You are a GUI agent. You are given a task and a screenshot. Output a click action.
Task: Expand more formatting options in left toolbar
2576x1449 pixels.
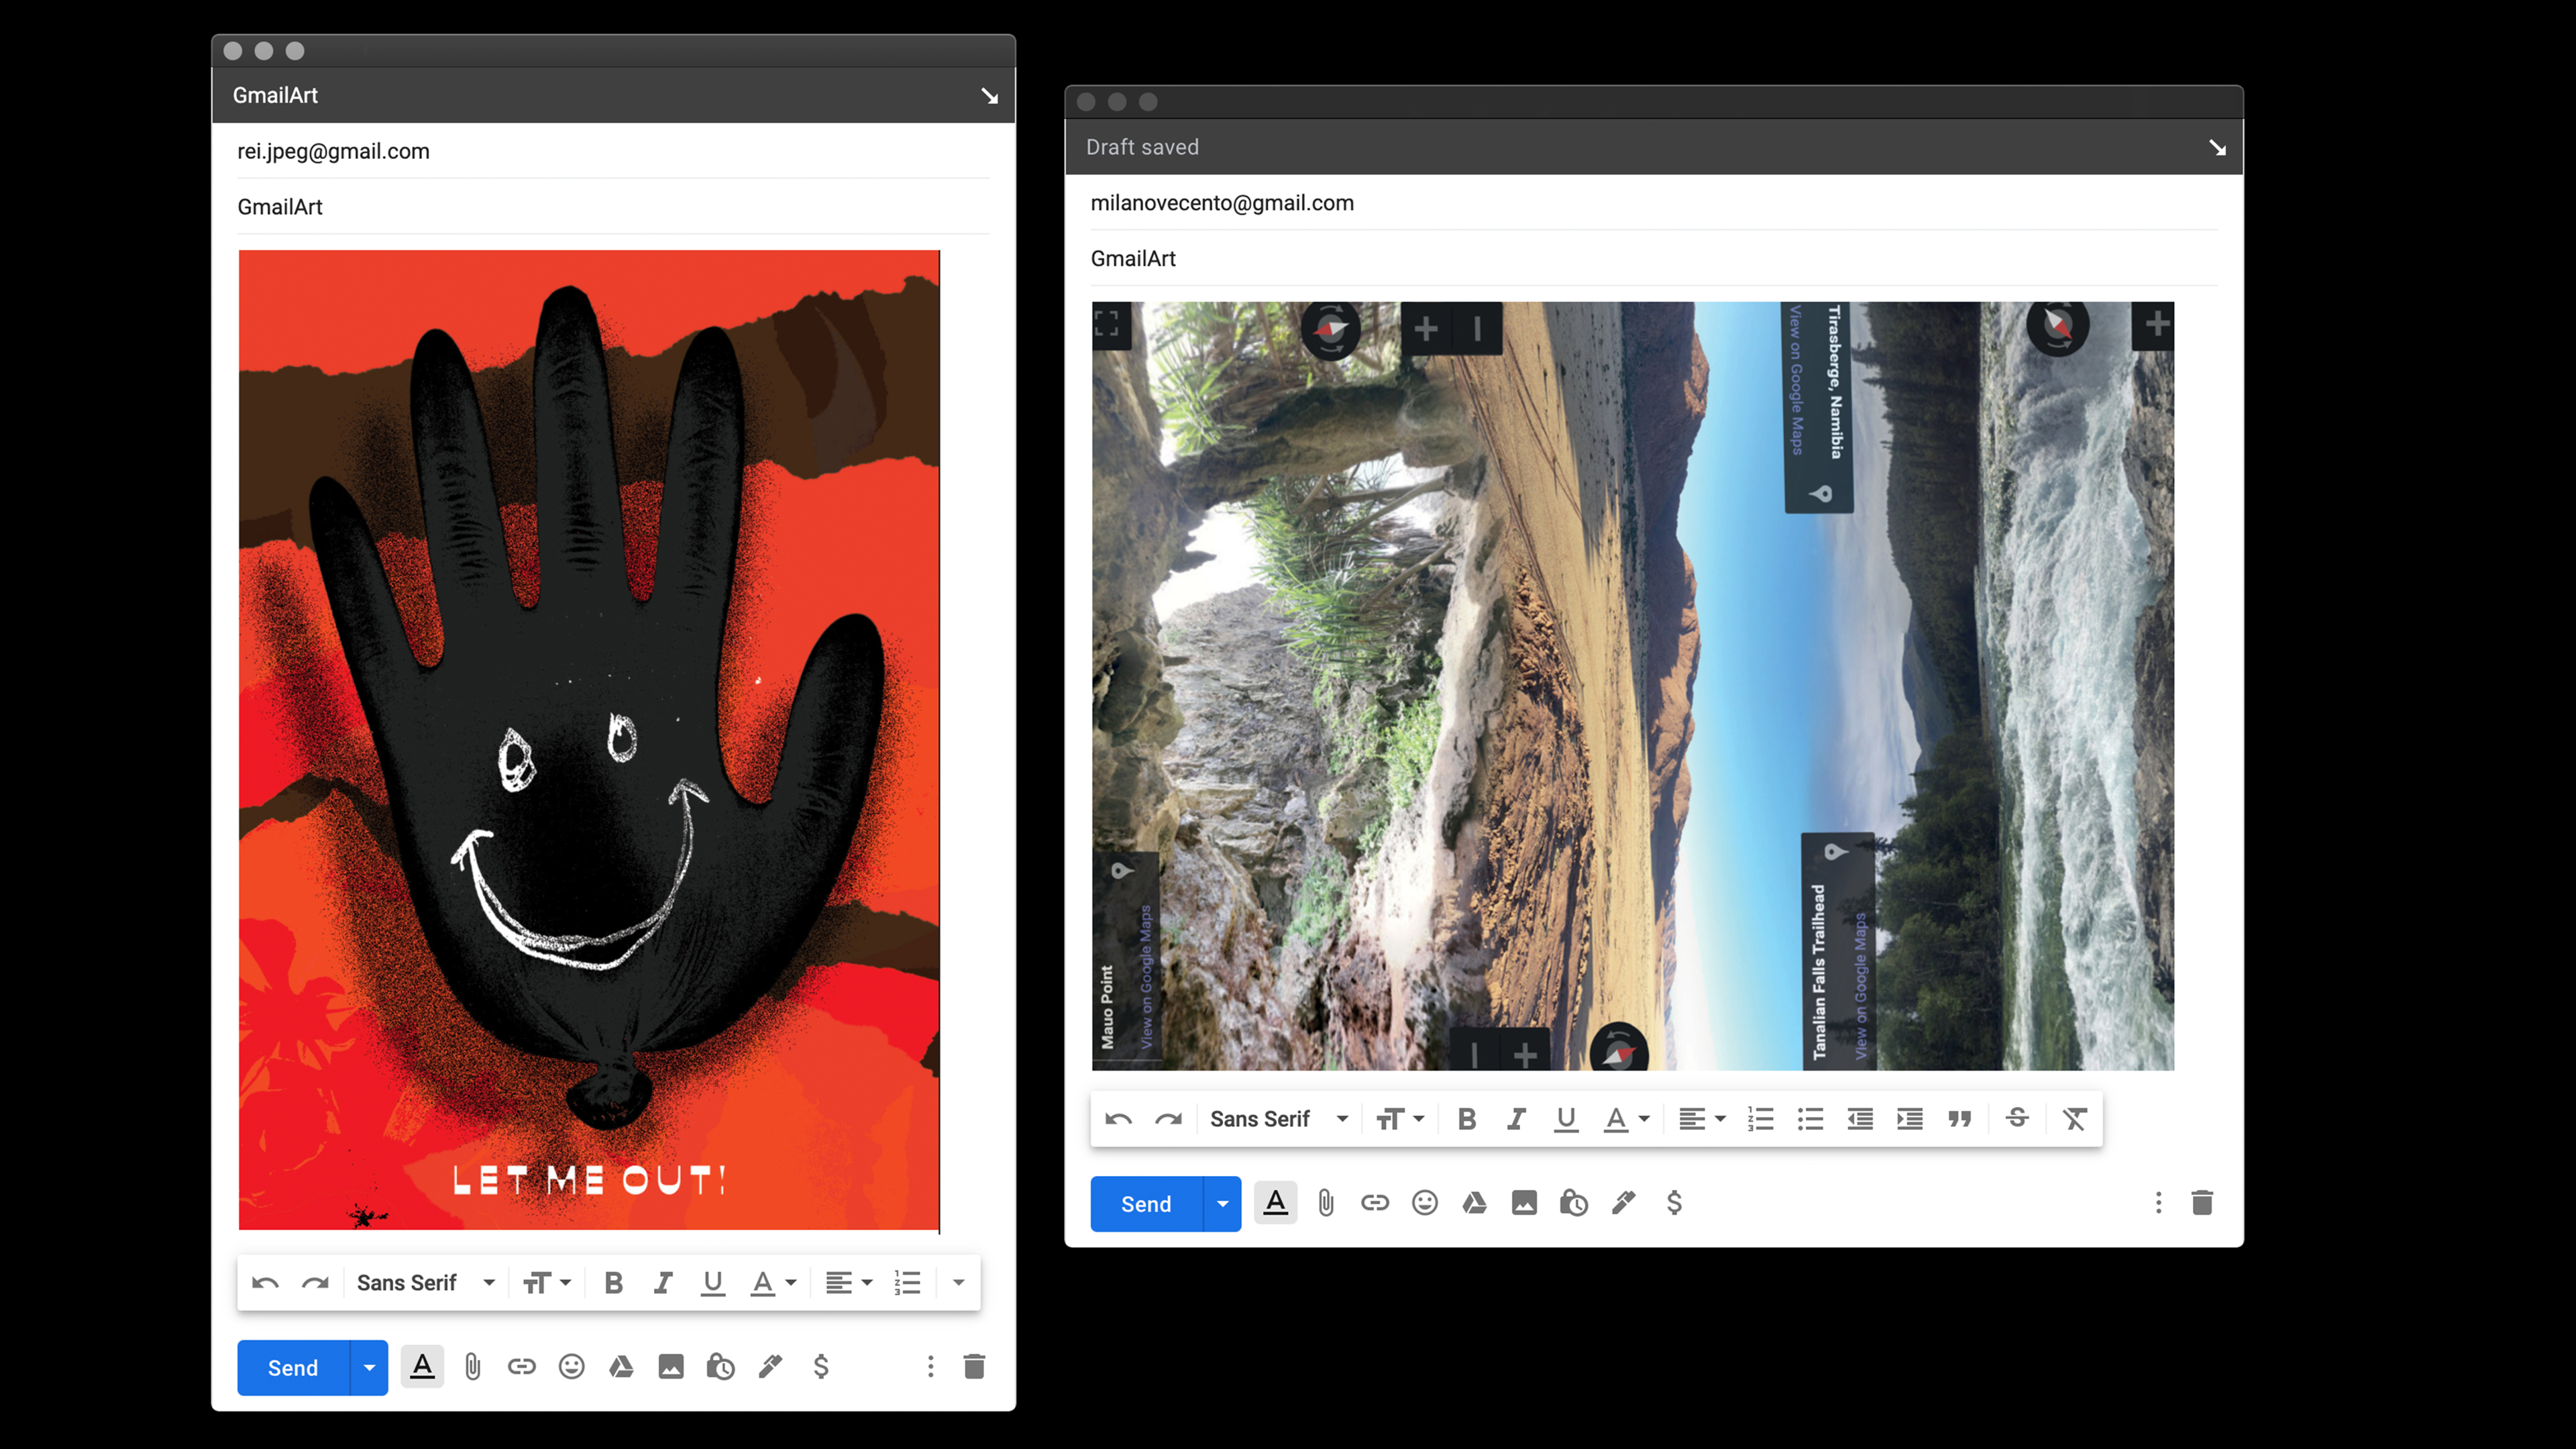958,1282
